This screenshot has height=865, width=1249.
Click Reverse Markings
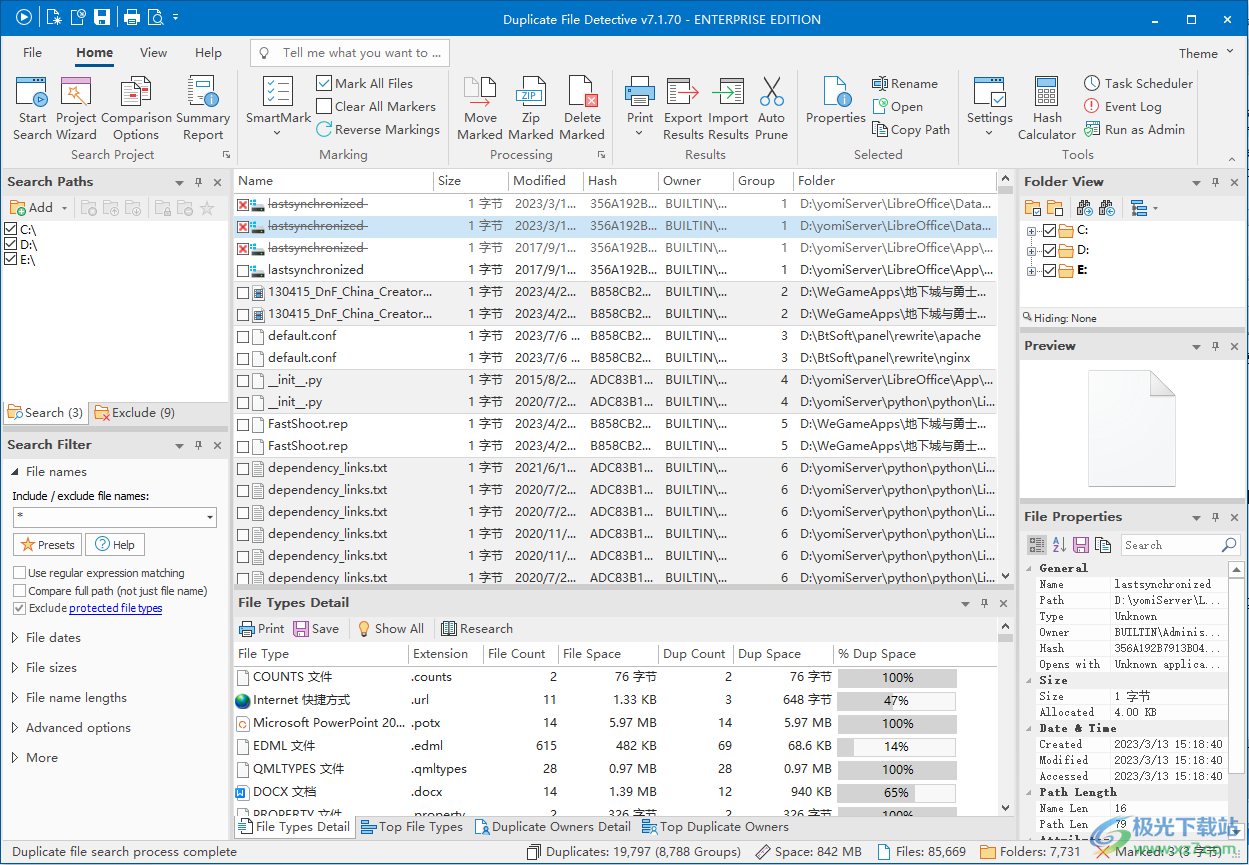(x=378, y=129)
